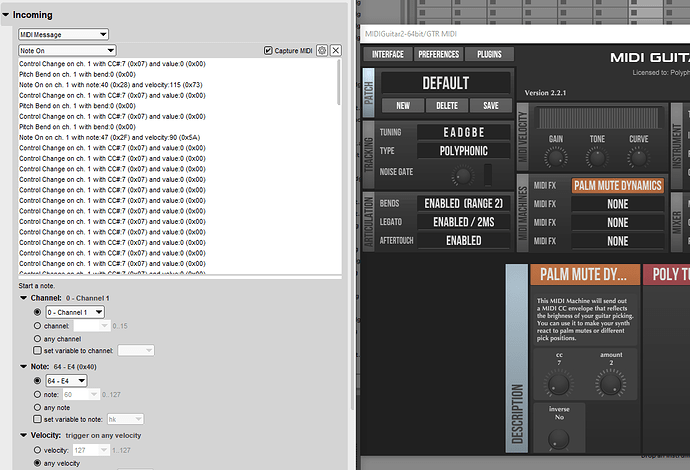The width and height of the screenshot is (690, 470).
Task: Open the second MIDI FX NONE slot
Action: [x=618, y=204]
